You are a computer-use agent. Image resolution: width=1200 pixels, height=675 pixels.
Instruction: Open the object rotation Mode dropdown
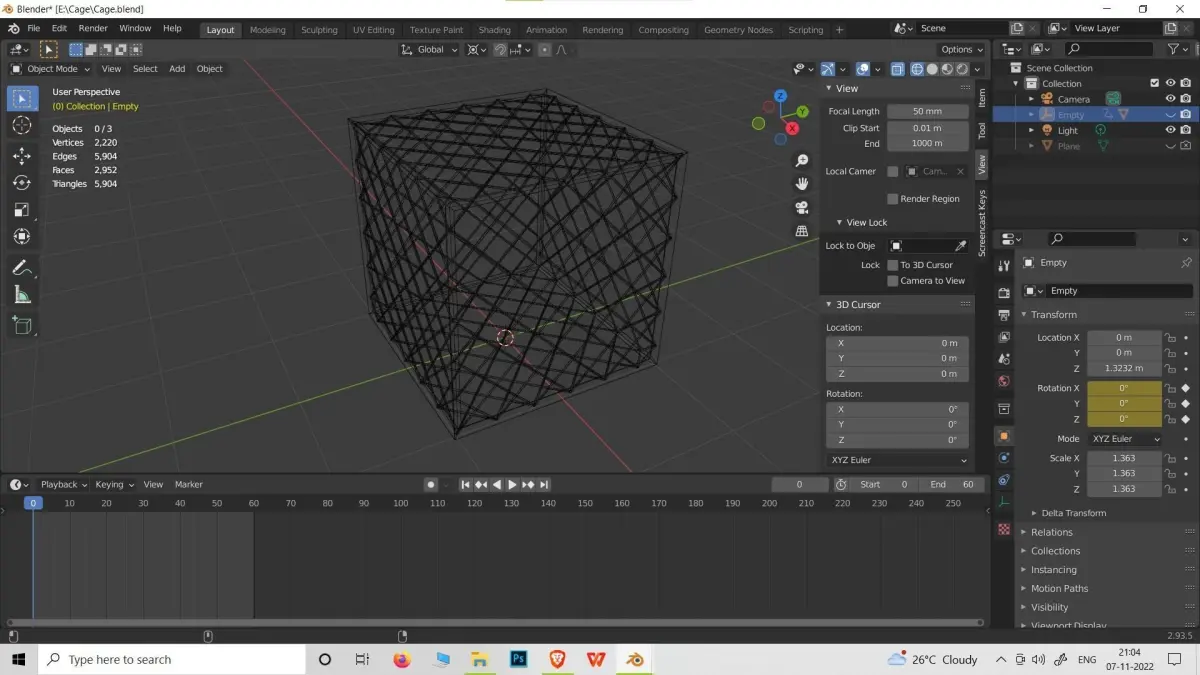1125,439
